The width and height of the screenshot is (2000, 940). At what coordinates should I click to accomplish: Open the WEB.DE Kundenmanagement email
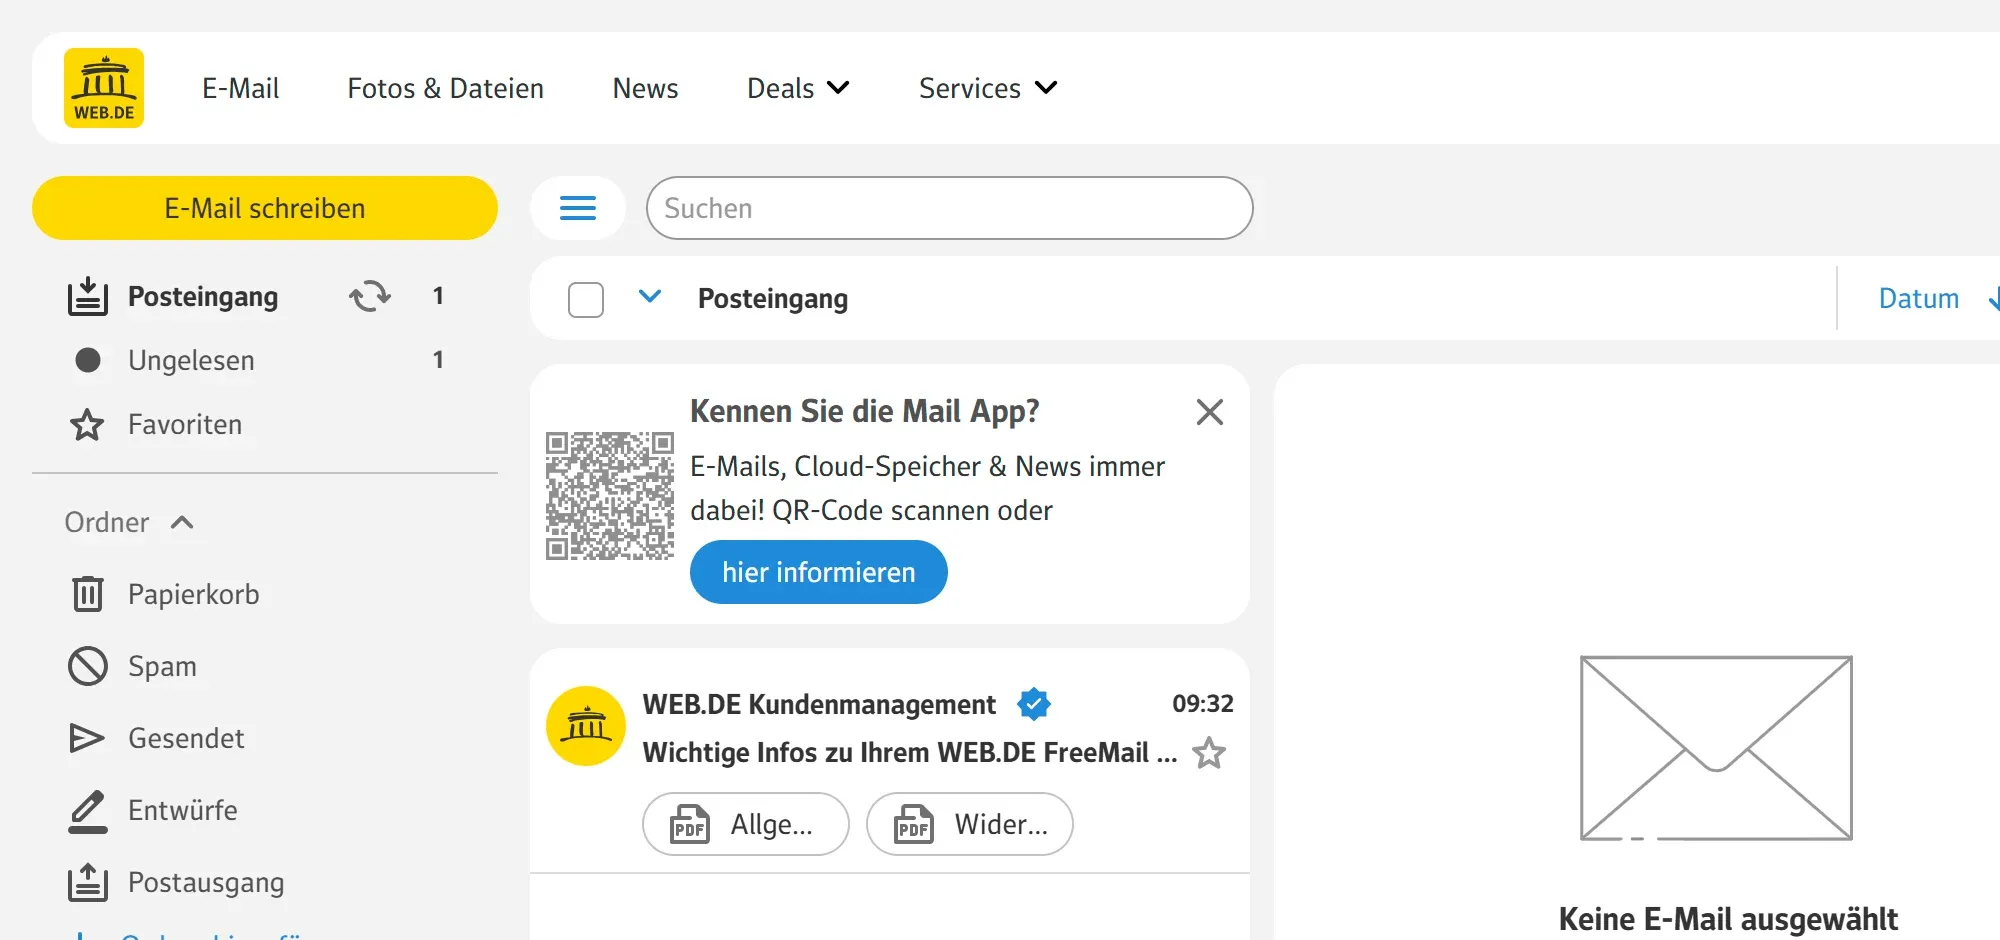tap(890, 760)
